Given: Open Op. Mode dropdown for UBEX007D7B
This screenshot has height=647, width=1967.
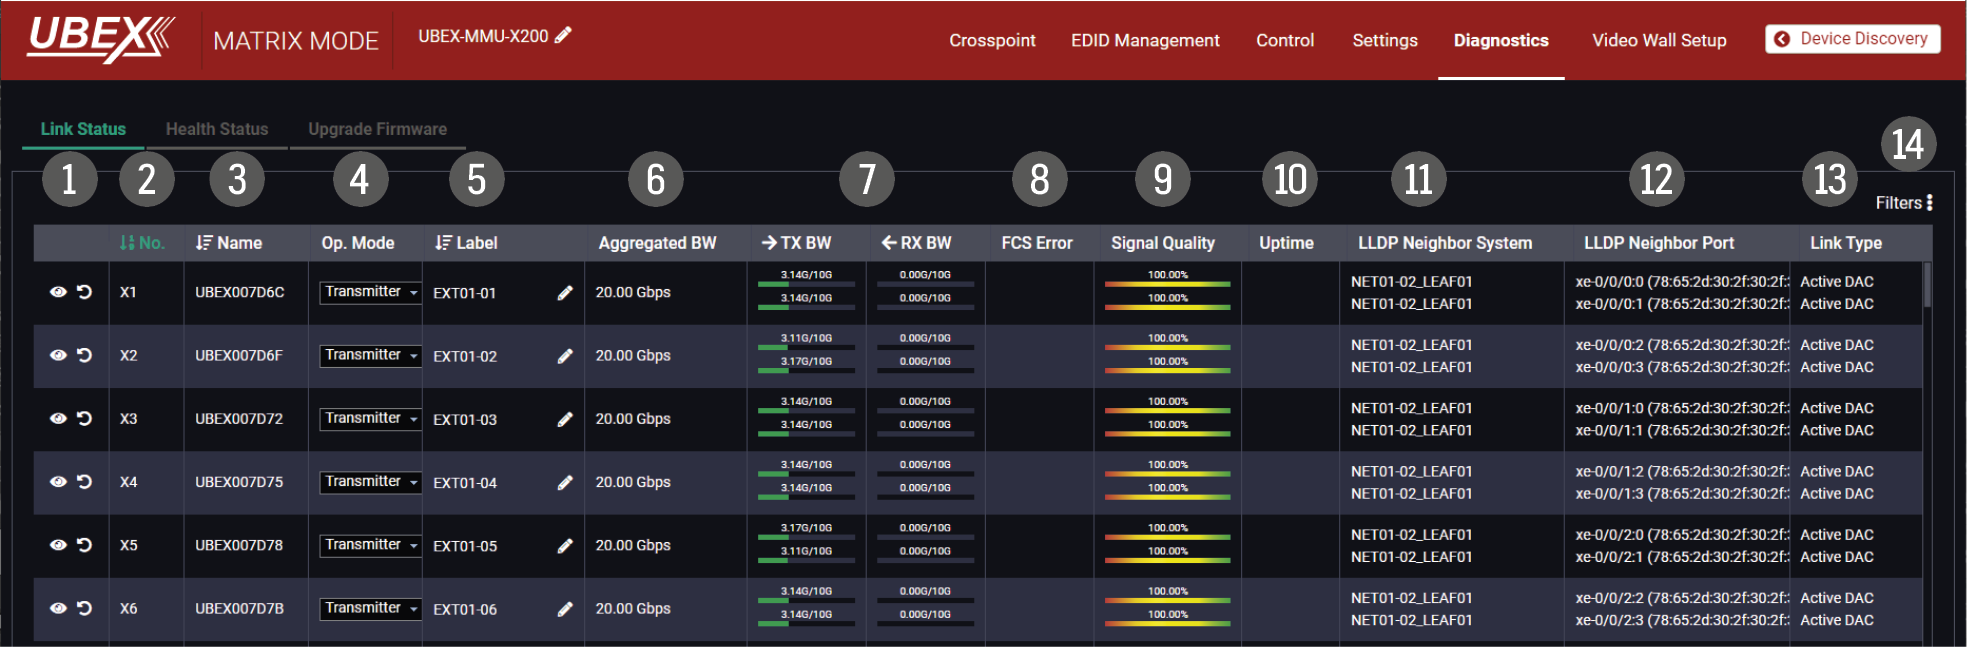Looking at the screenshot, I should click(x=371, y=608).
